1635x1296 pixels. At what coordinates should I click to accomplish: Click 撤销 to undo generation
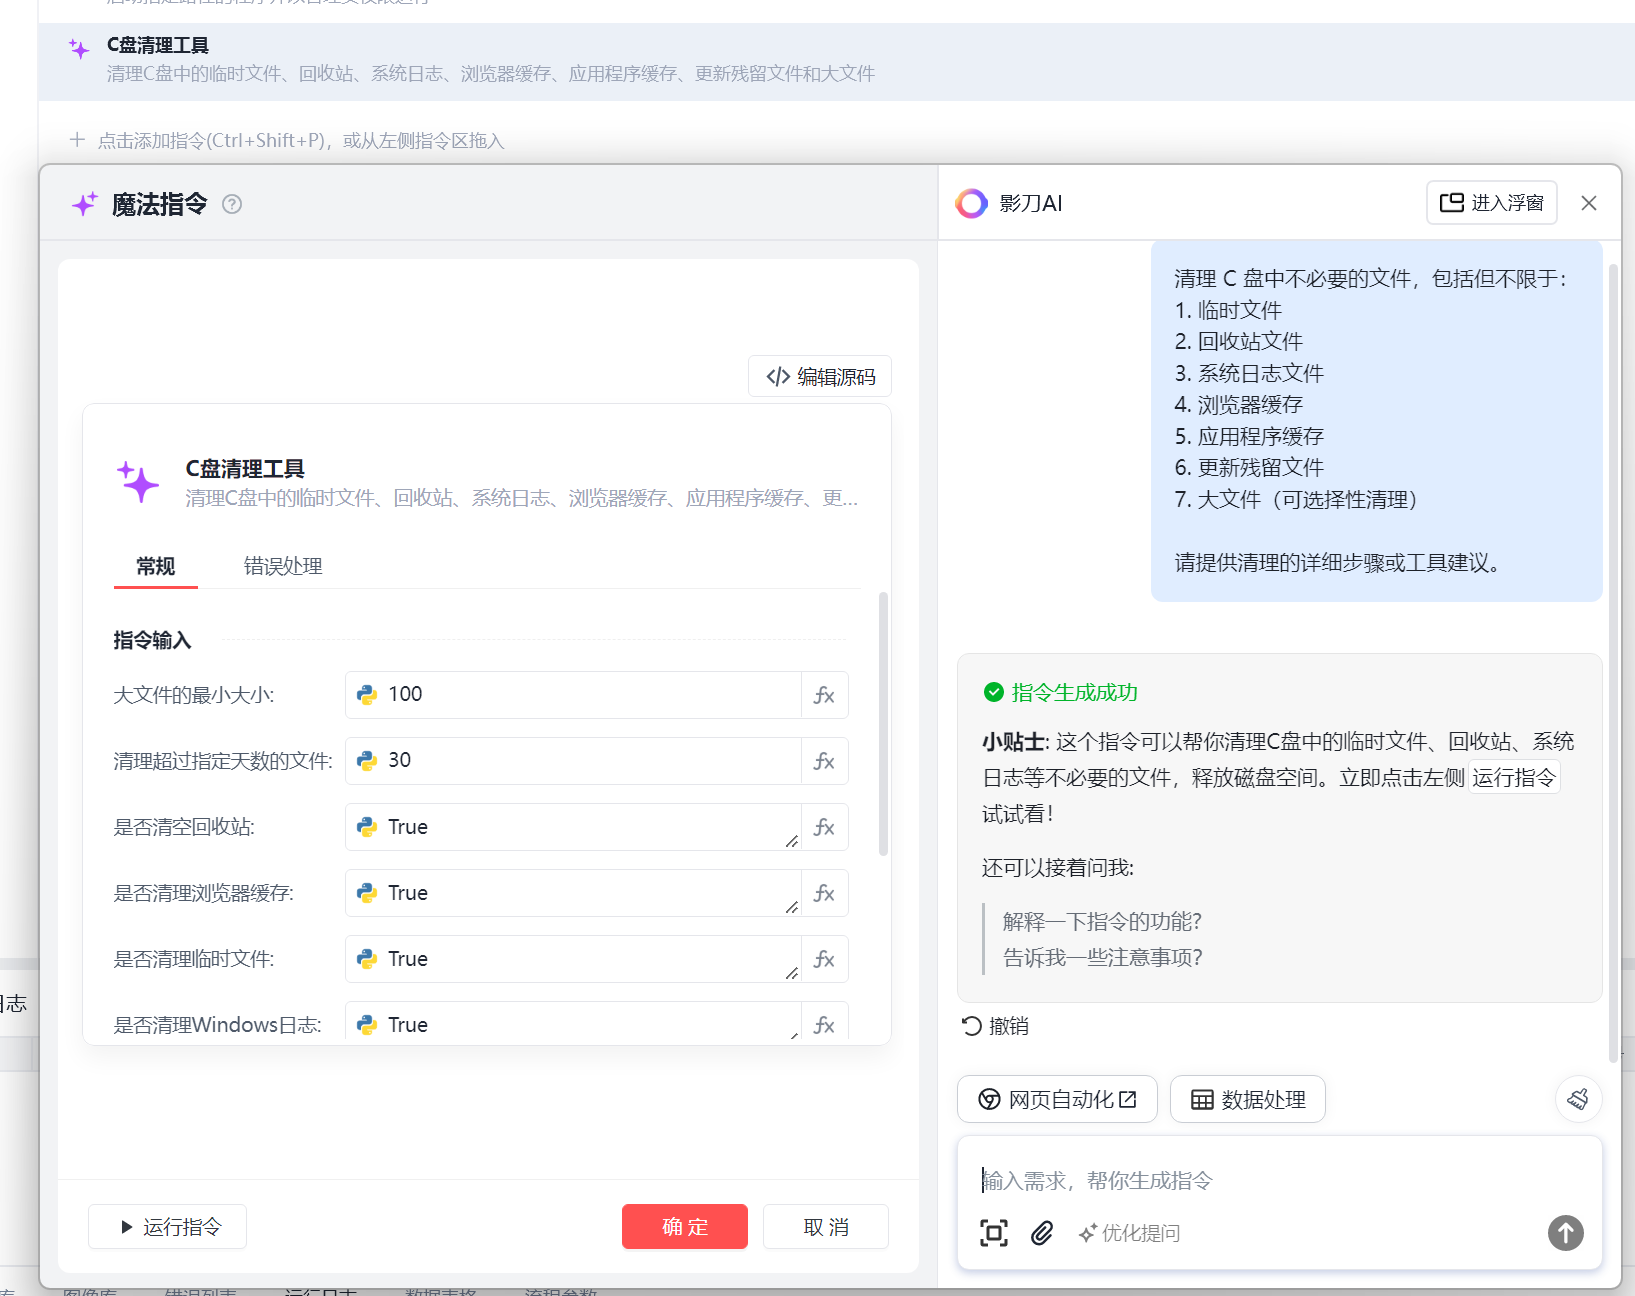coord(995,1026)
